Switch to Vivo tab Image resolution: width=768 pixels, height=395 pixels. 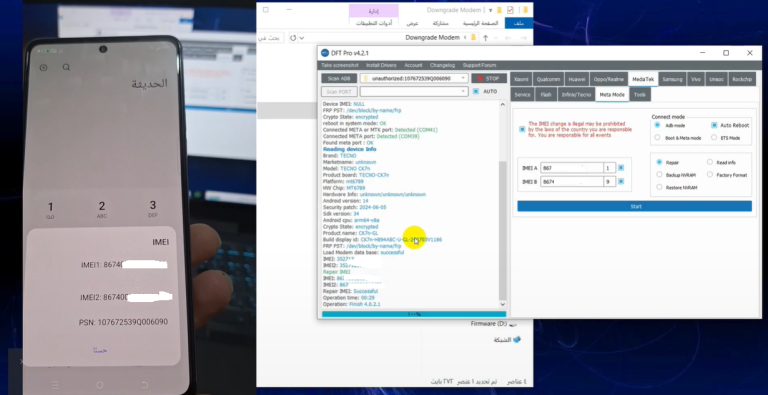696,79
